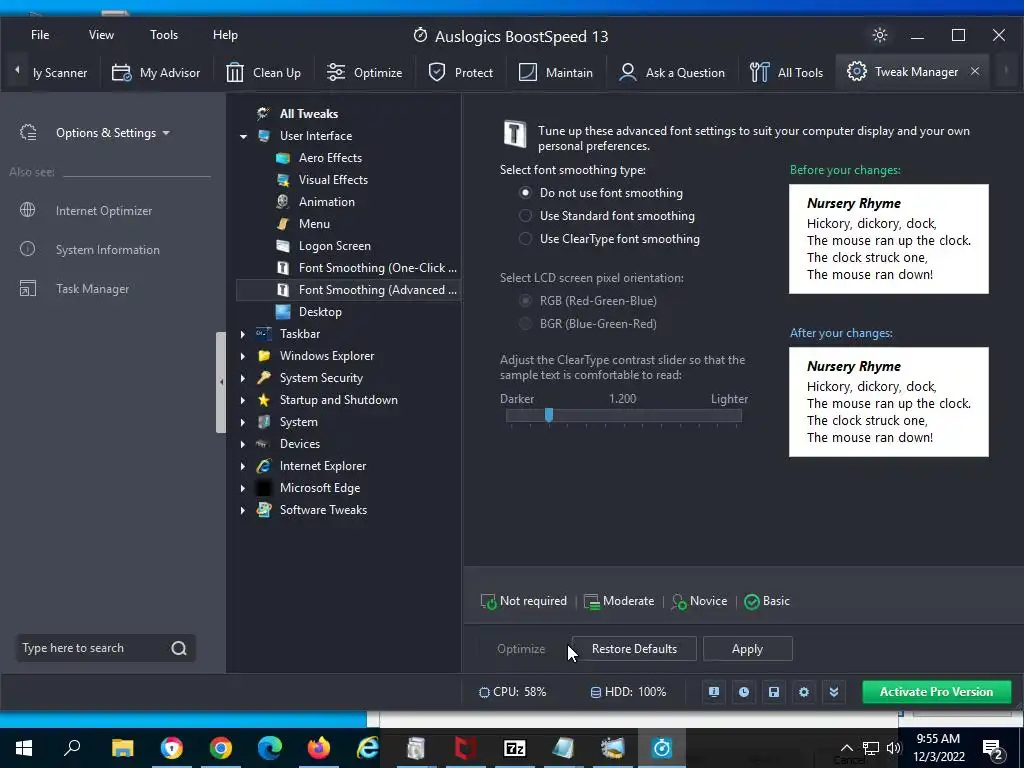Open Google Chrome from the taskbar

tap(221, 748)
